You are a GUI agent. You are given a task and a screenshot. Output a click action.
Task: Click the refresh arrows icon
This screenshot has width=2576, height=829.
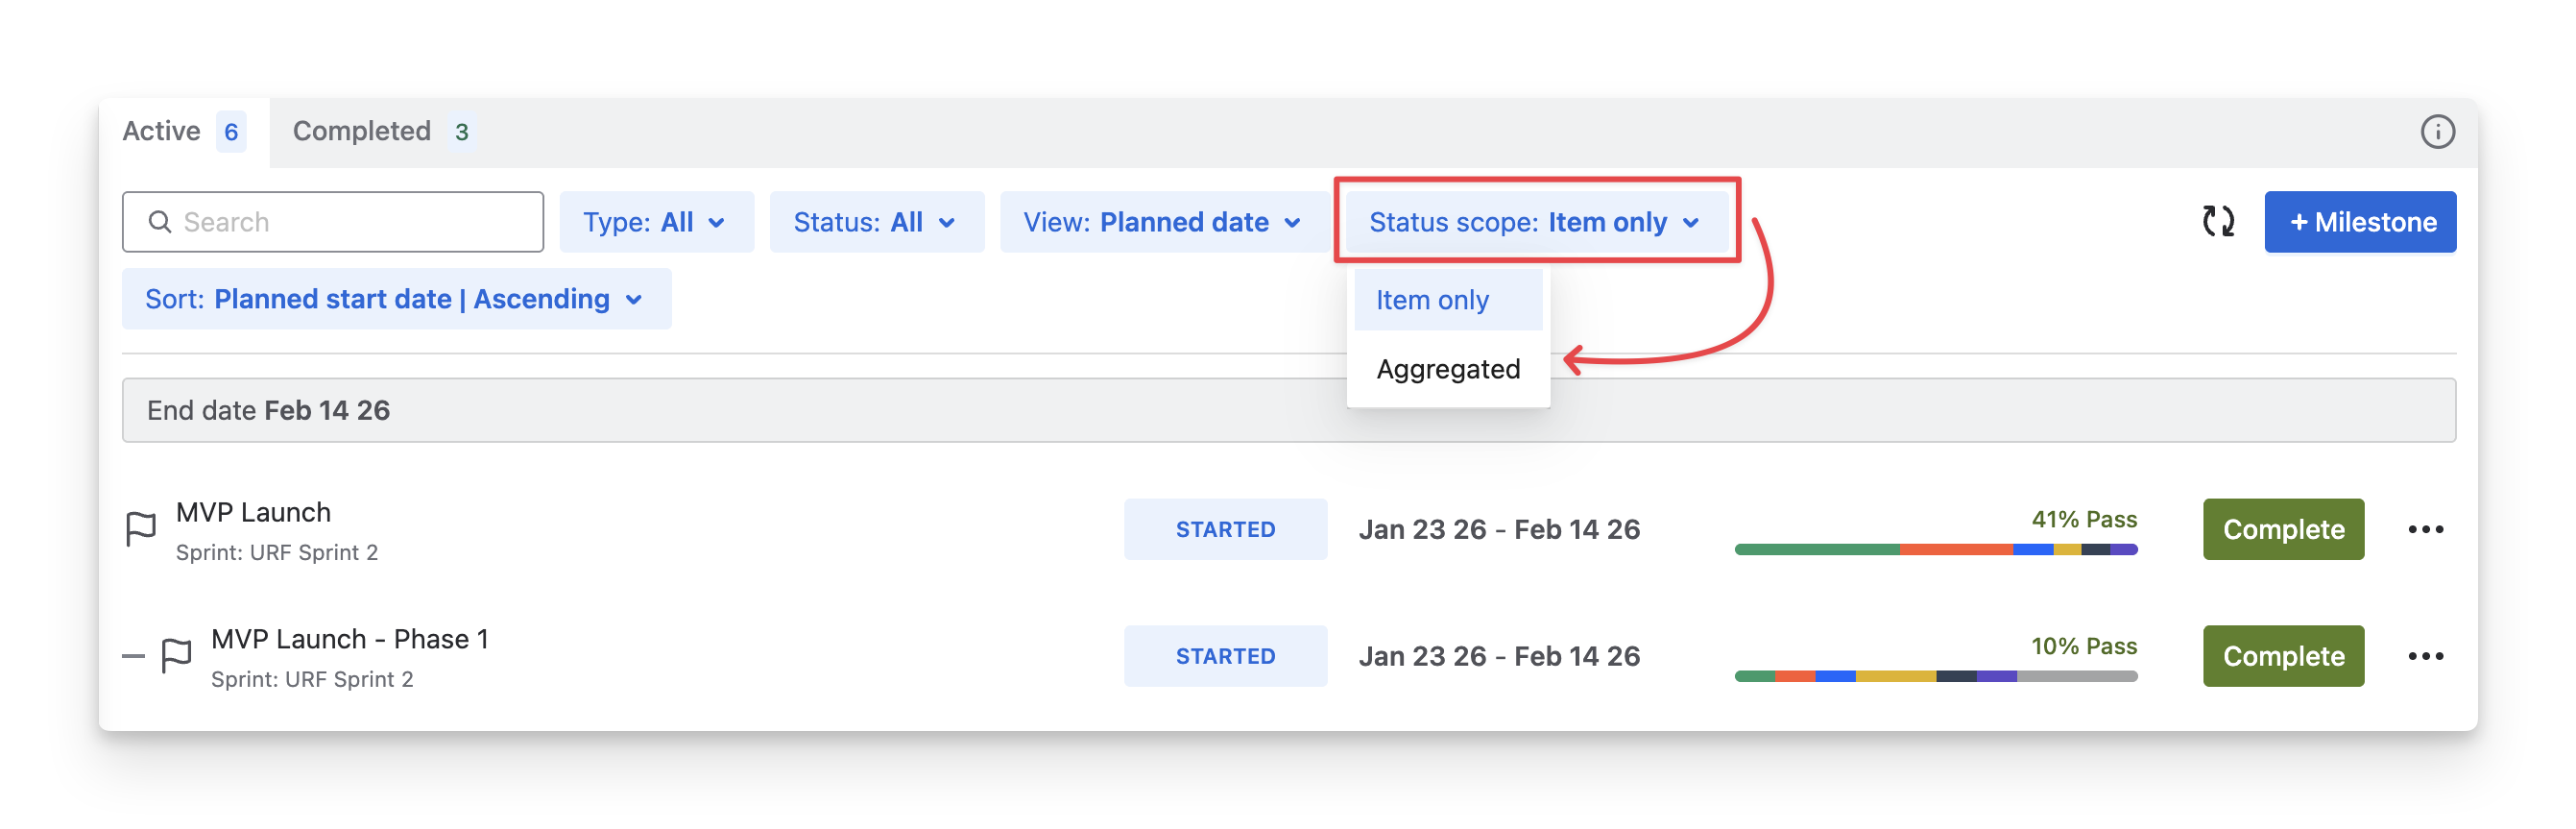coord(2218,221)
